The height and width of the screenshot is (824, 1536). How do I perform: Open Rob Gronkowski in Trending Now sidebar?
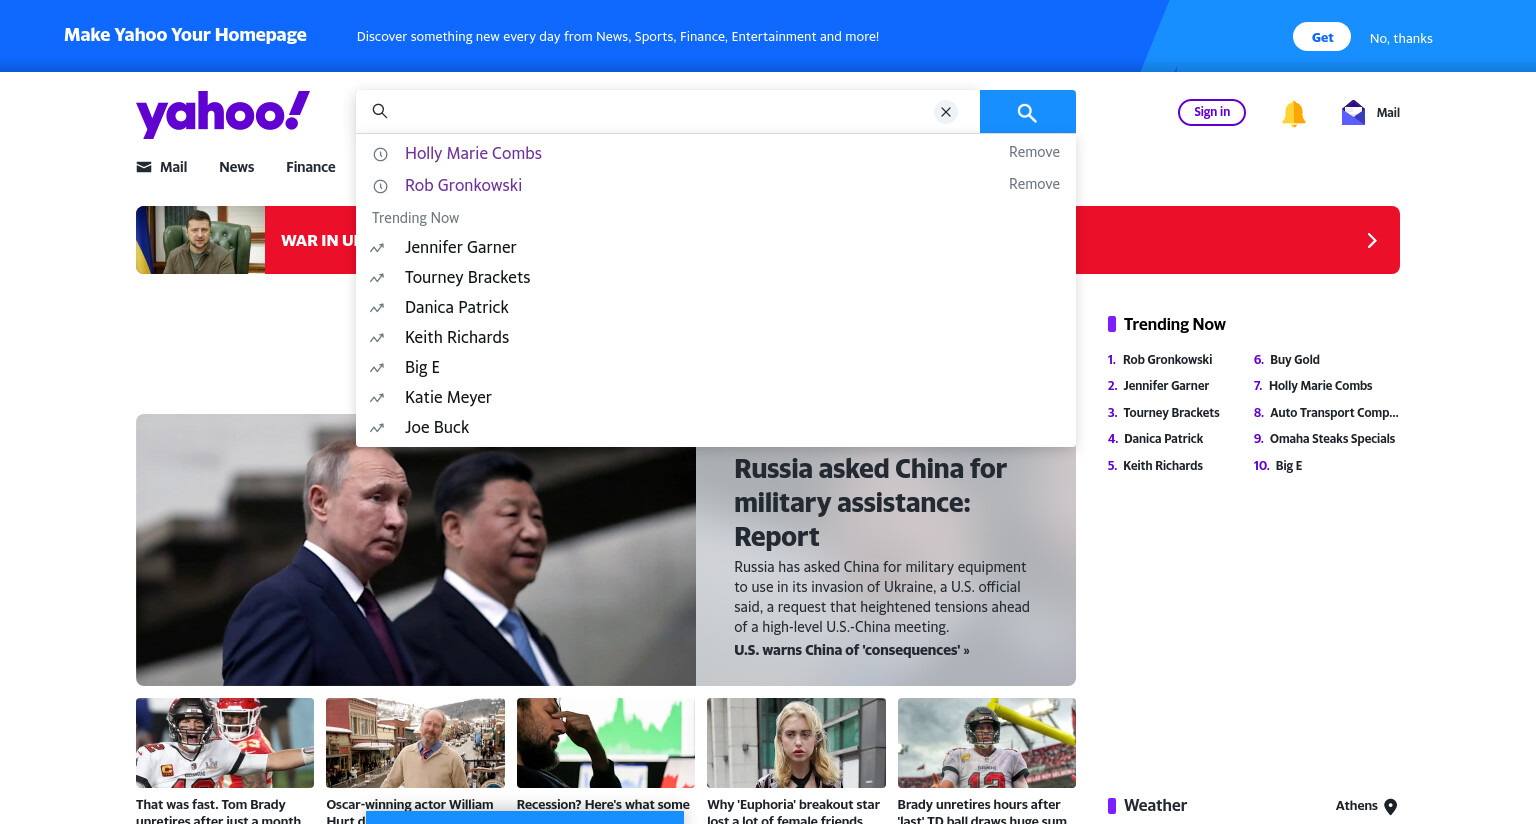coord(1167,360)
